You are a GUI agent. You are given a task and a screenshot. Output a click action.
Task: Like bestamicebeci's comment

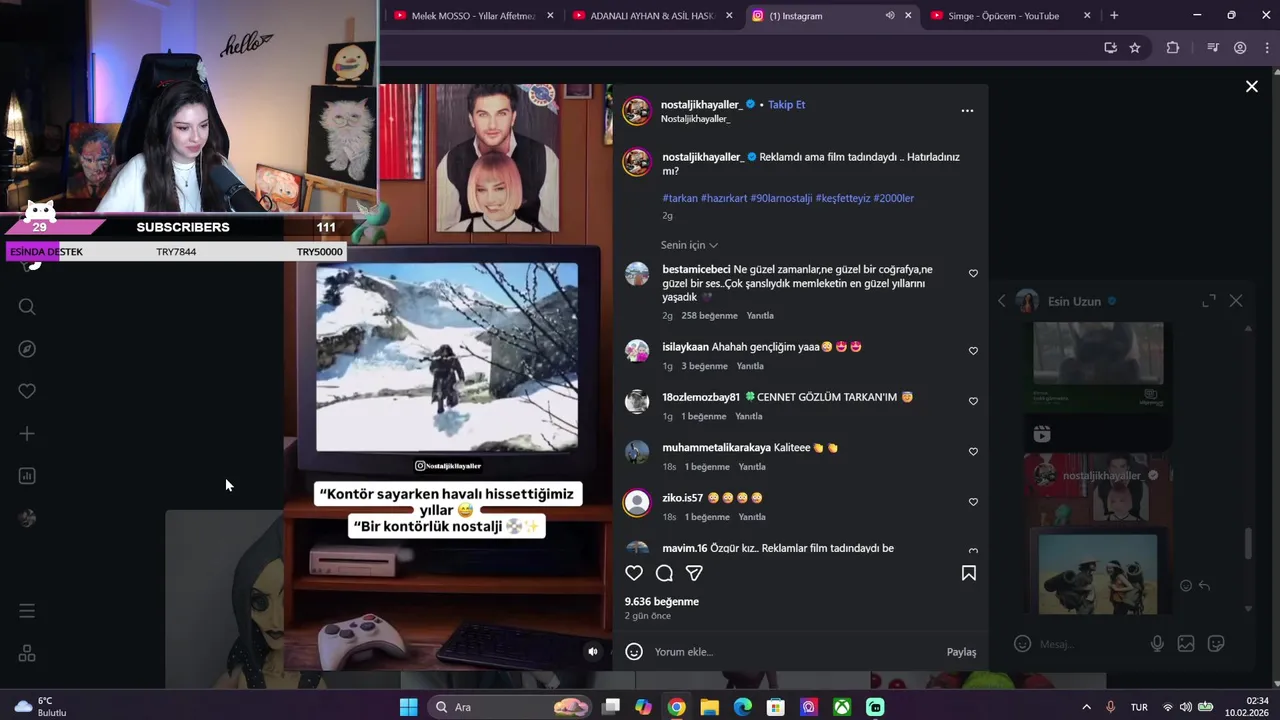pos(973,273)
